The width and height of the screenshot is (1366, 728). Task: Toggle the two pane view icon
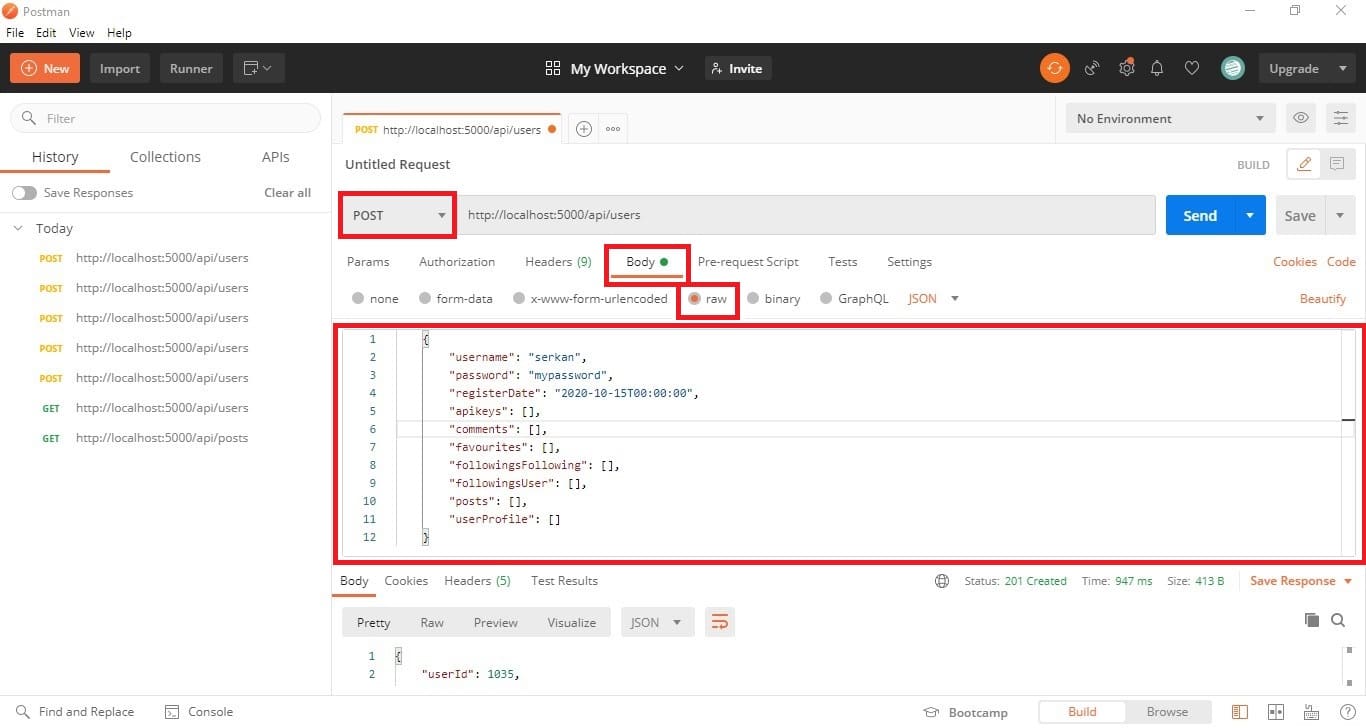(1240, 712)
